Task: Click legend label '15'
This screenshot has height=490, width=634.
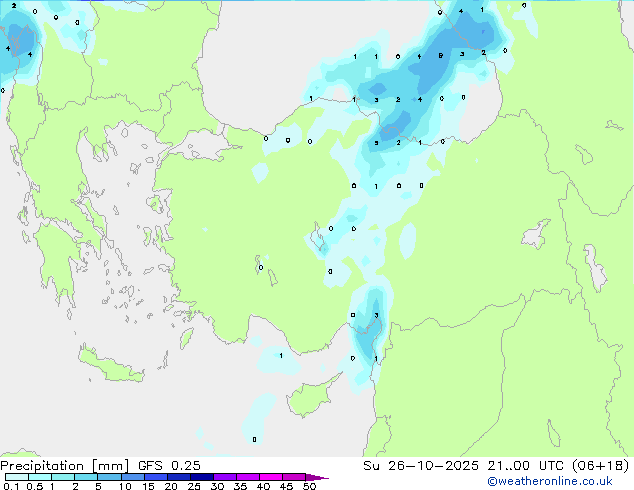Action: (148, 486)
